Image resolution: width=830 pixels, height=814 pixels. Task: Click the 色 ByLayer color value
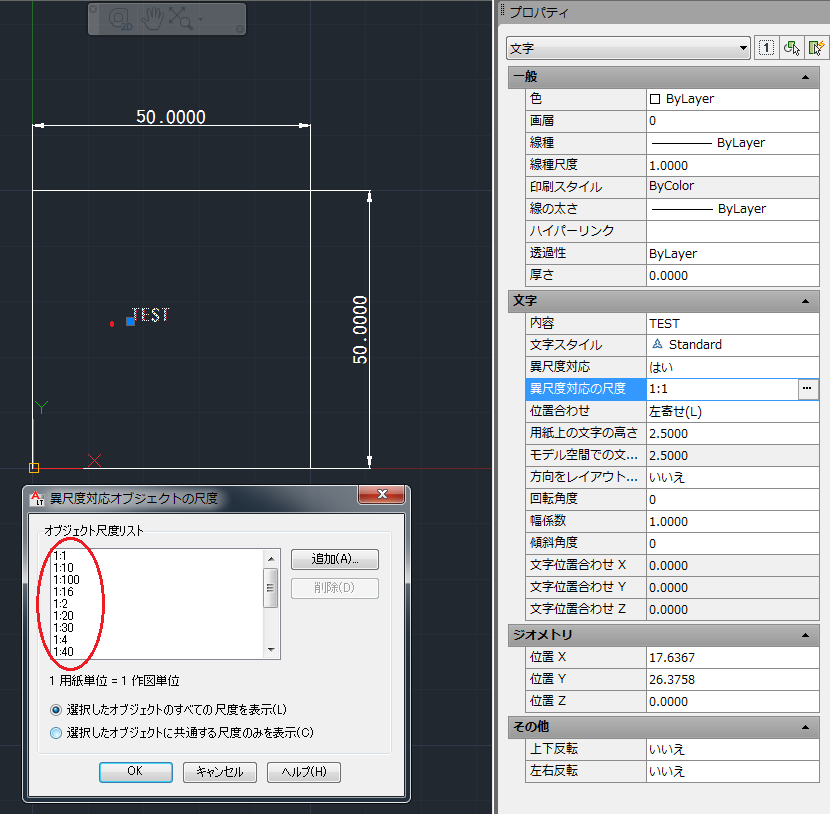[732, 99]
